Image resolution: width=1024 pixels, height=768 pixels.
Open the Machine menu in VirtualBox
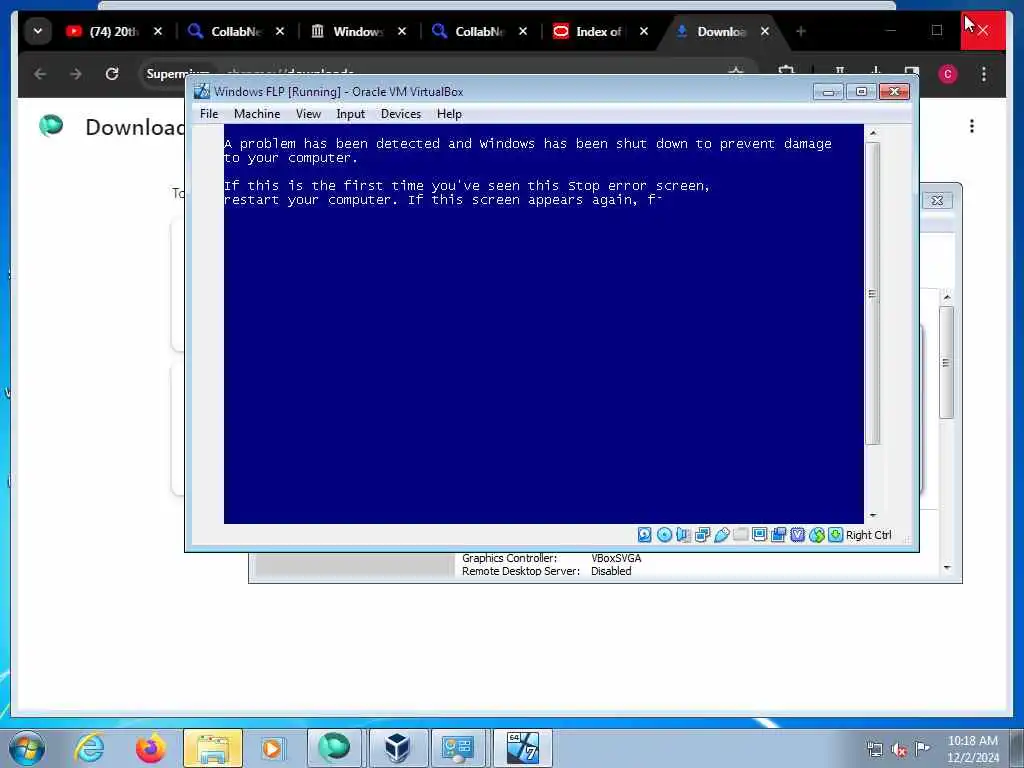click(257, 114)
